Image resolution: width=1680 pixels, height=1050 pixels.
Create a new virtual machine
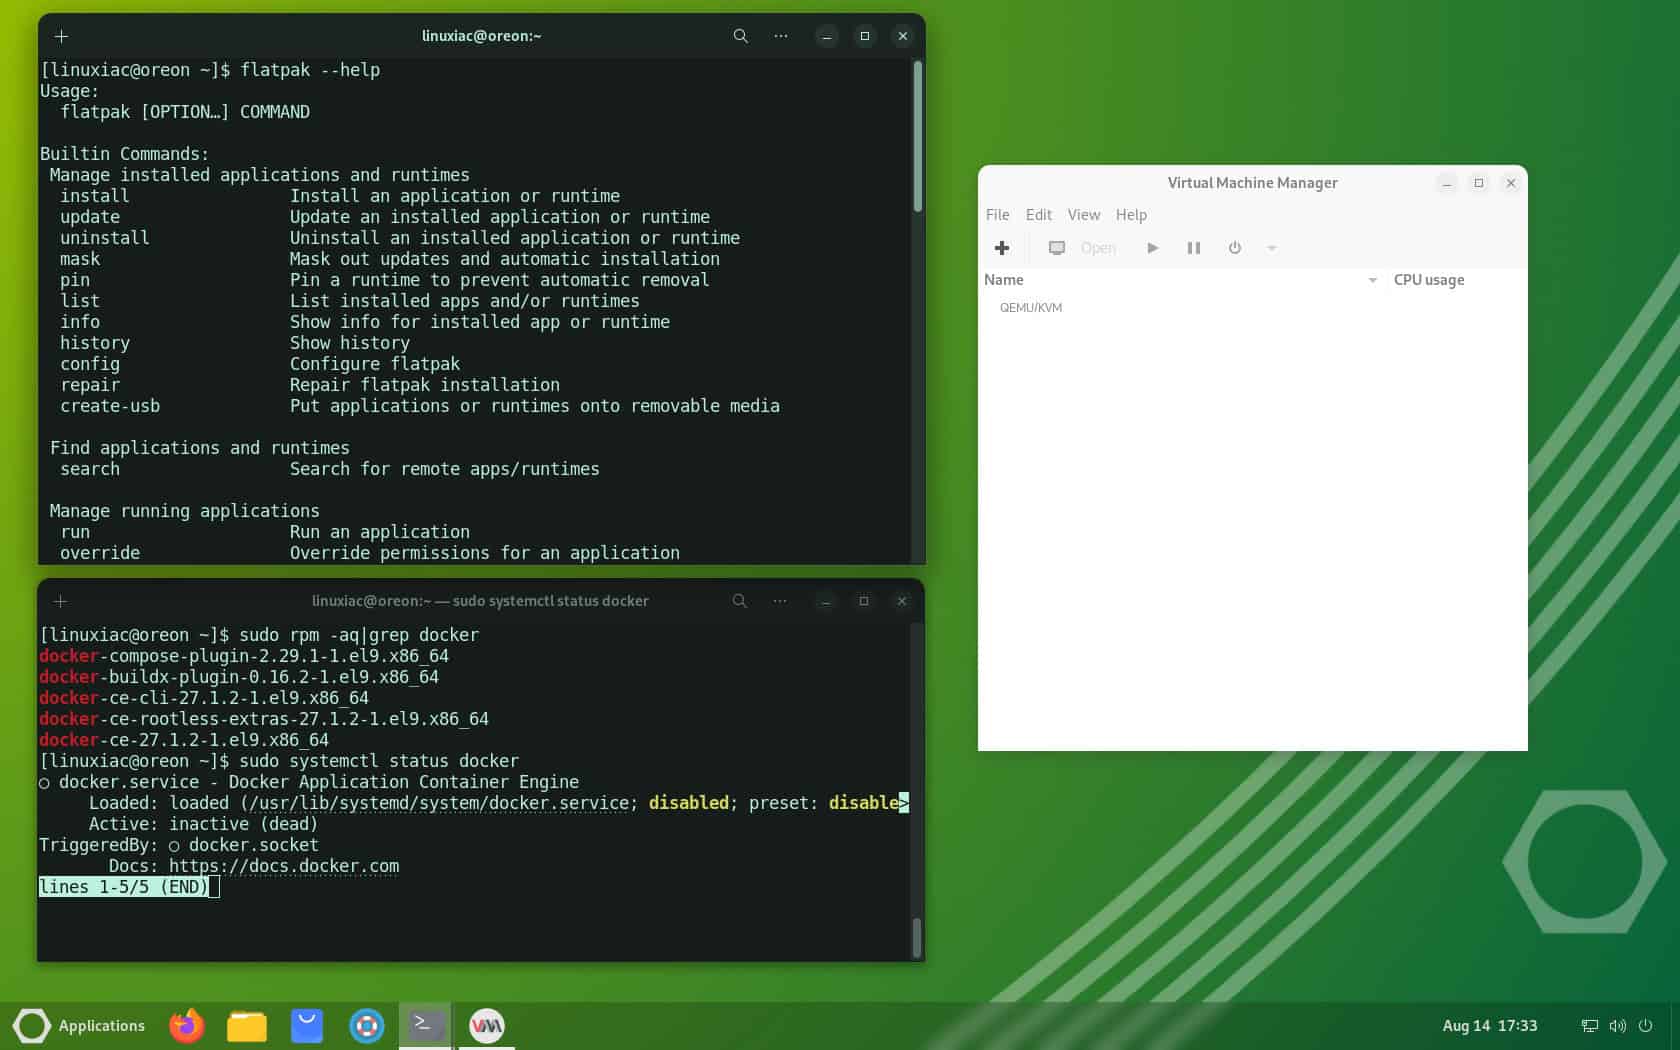[1001, 248]
